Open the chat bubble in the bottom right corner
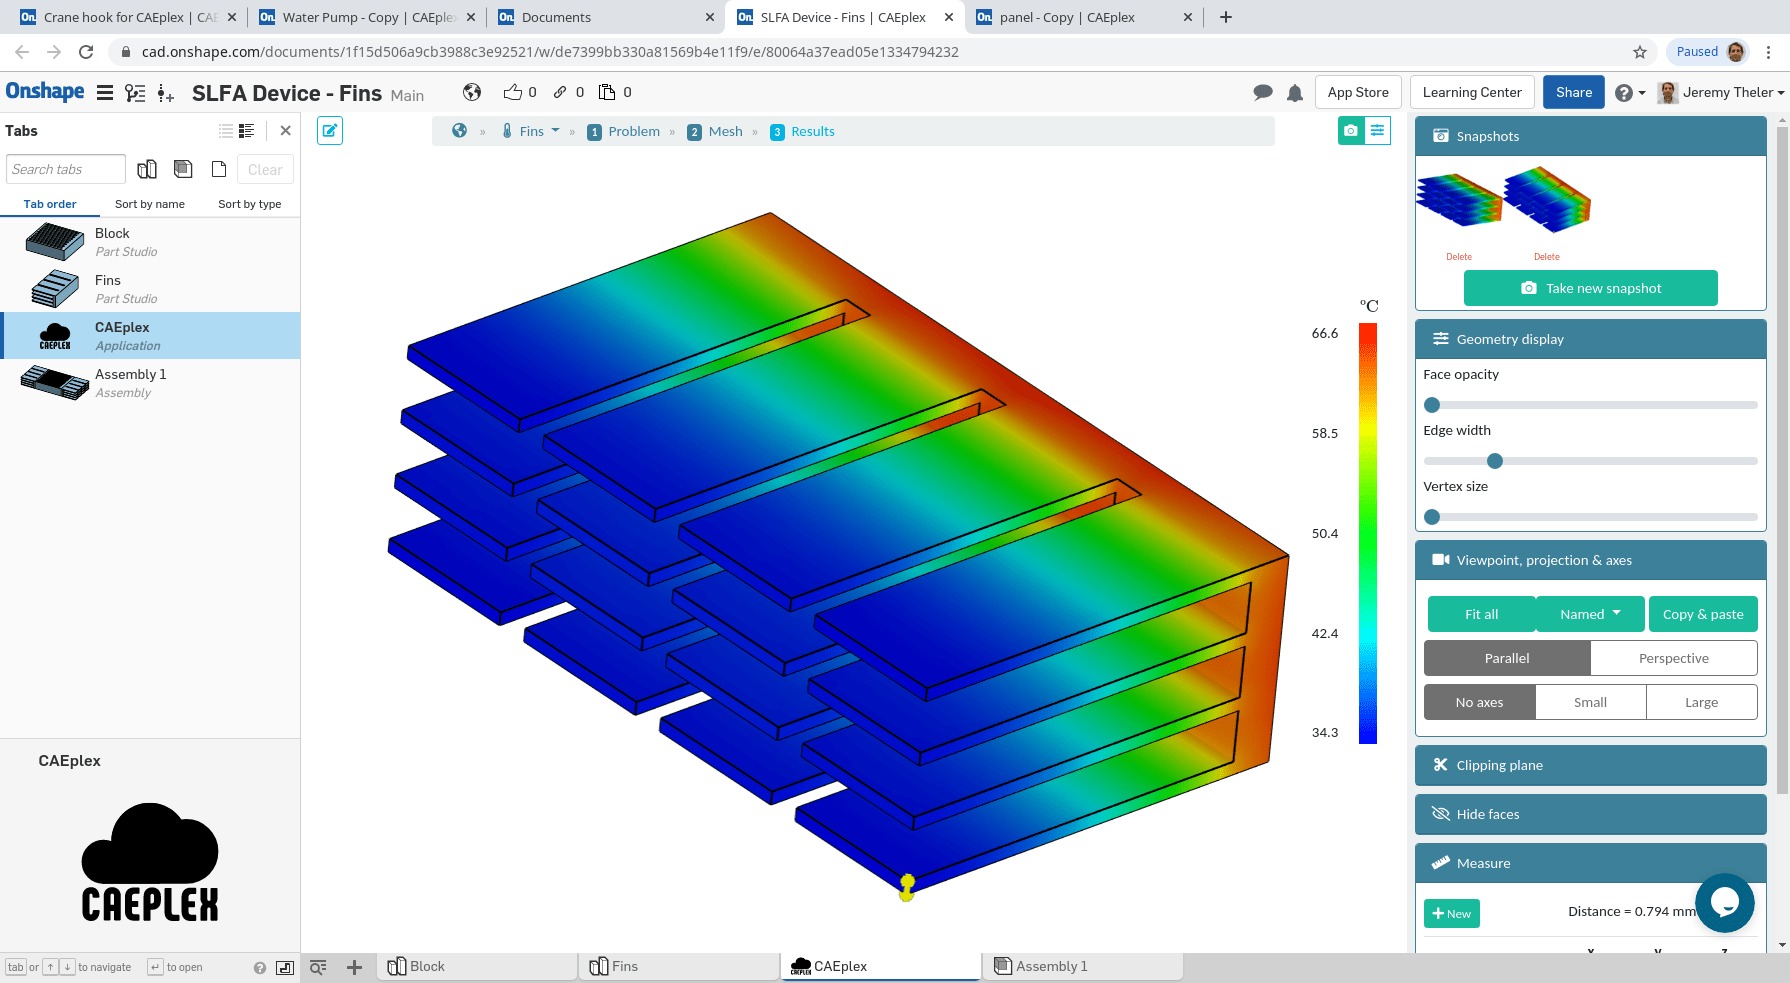The height and width of the screenshot is (983, 1790). 1725,903
